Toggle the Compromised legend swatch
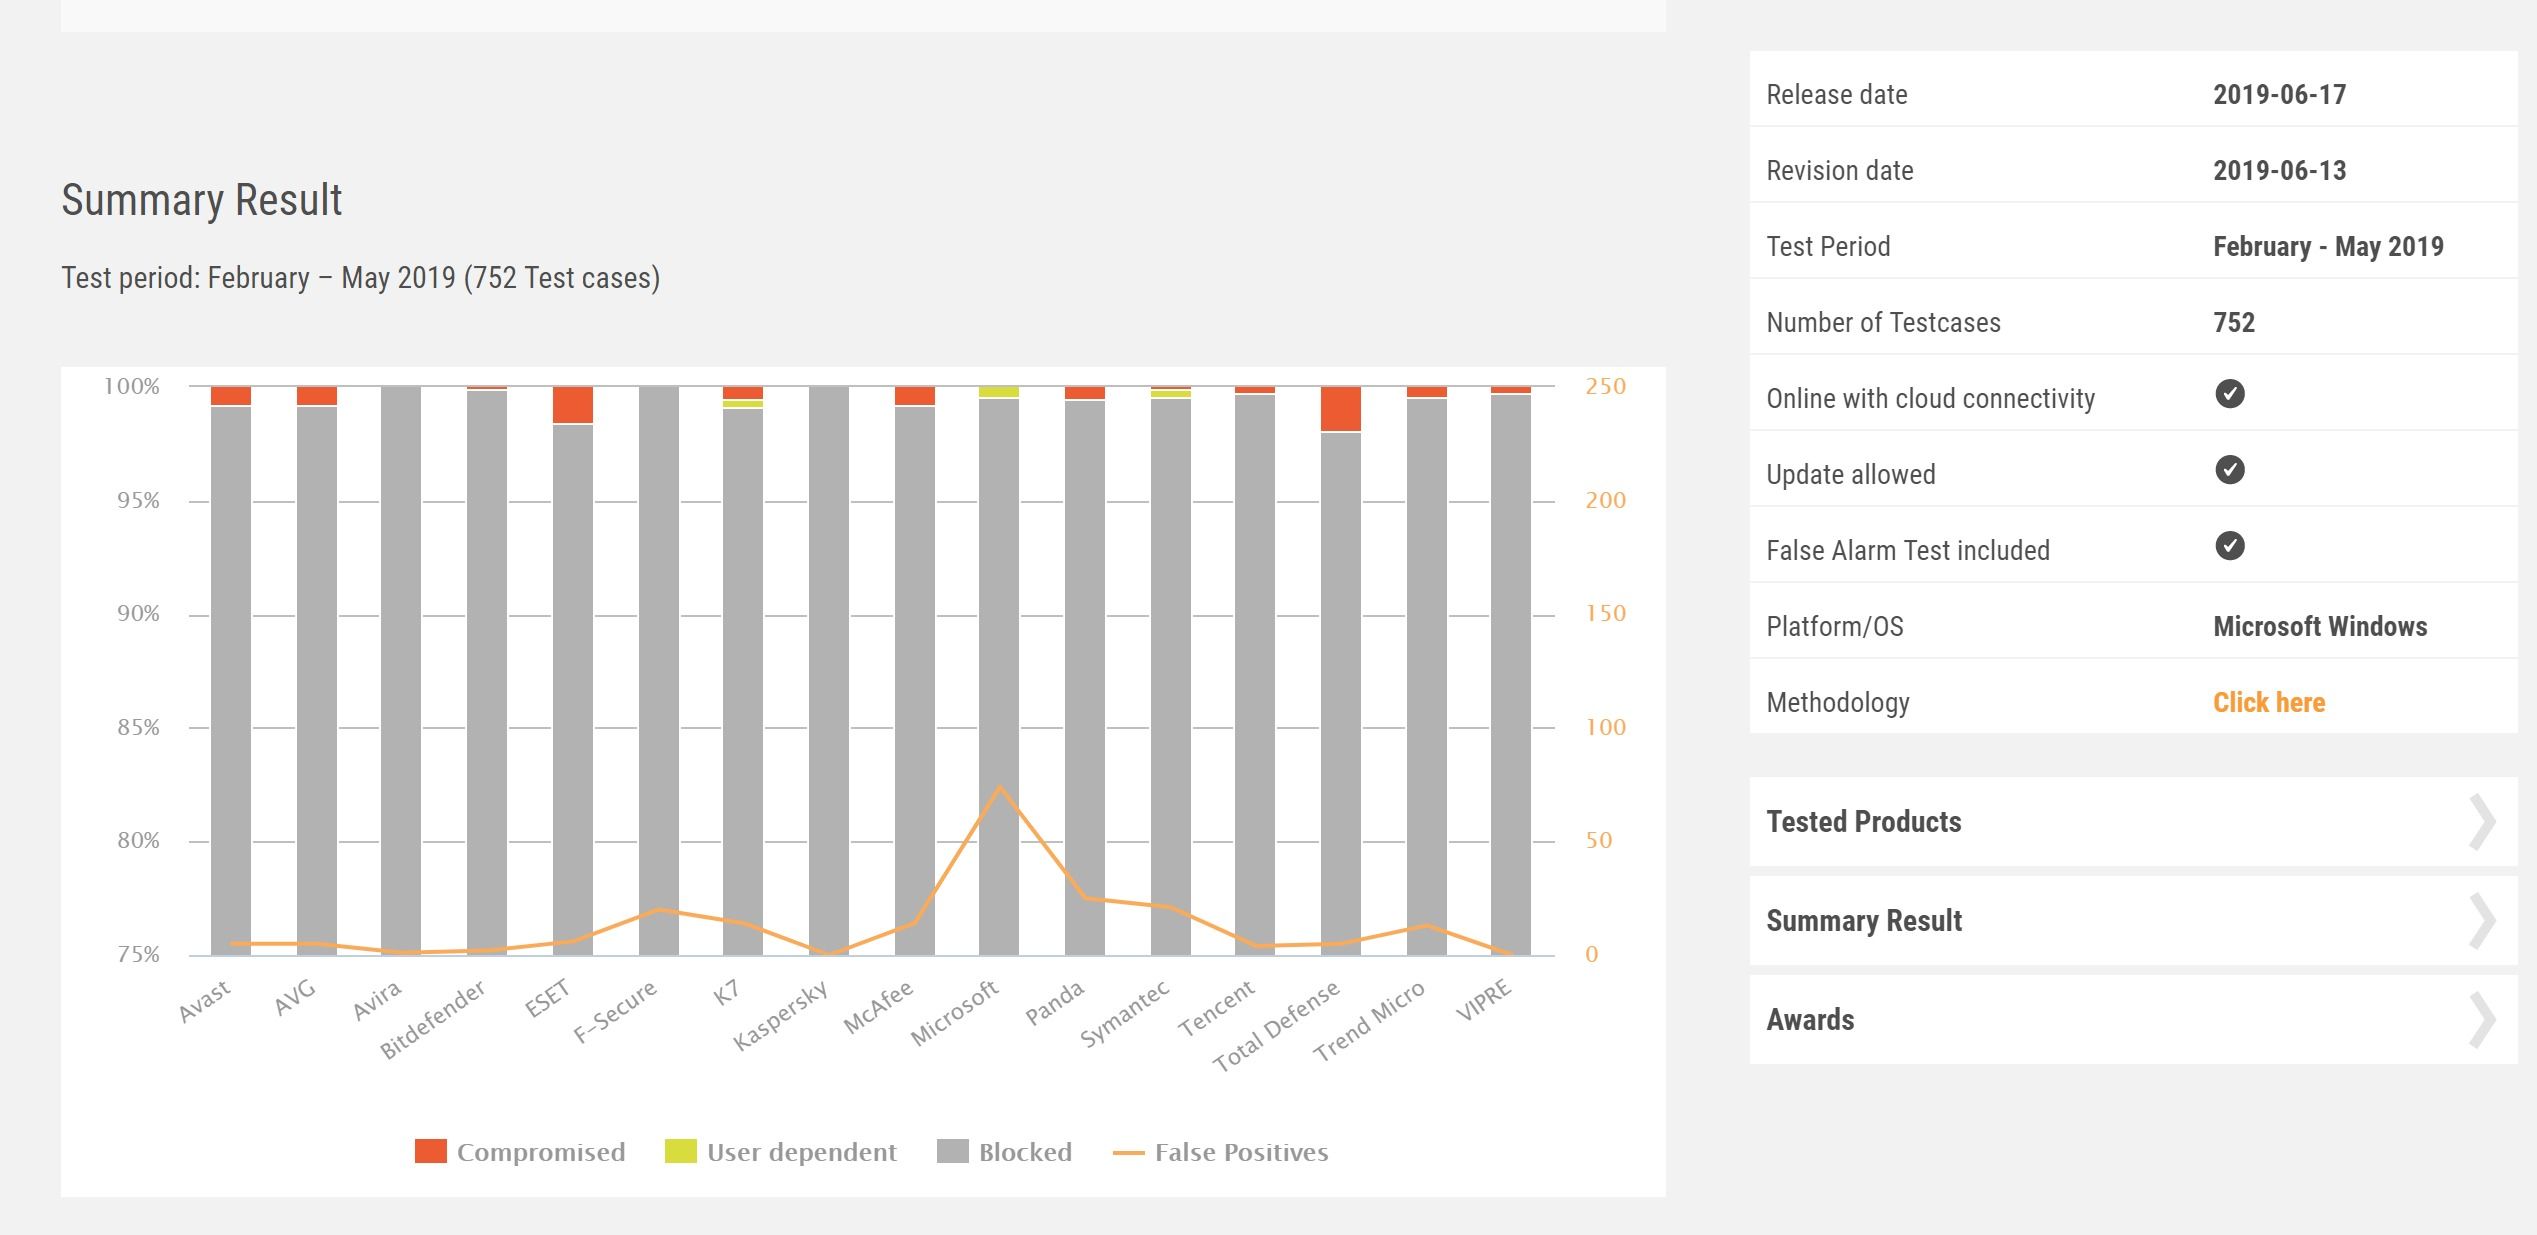The width and height of the screenshot is (2537, 1235). (430, 1151)
